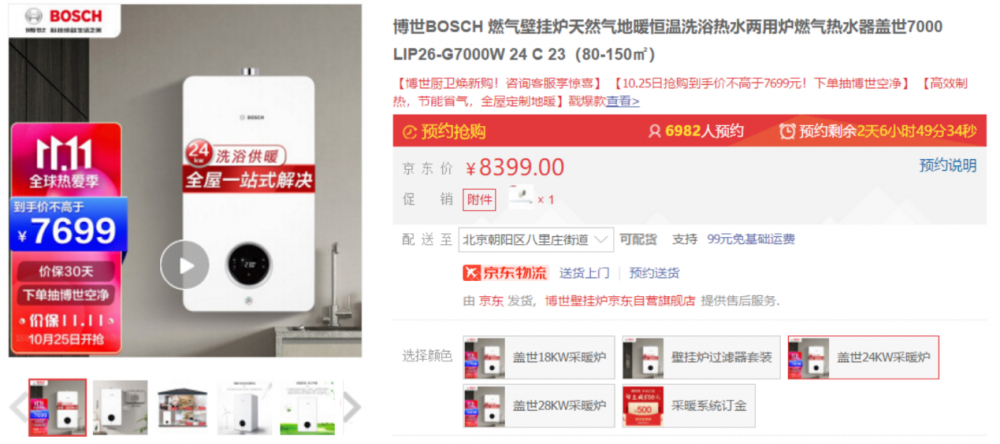The image size is (1000, 444).
Task: Select the 盖世18KW采暖炉 option
Action: point(540,357)
